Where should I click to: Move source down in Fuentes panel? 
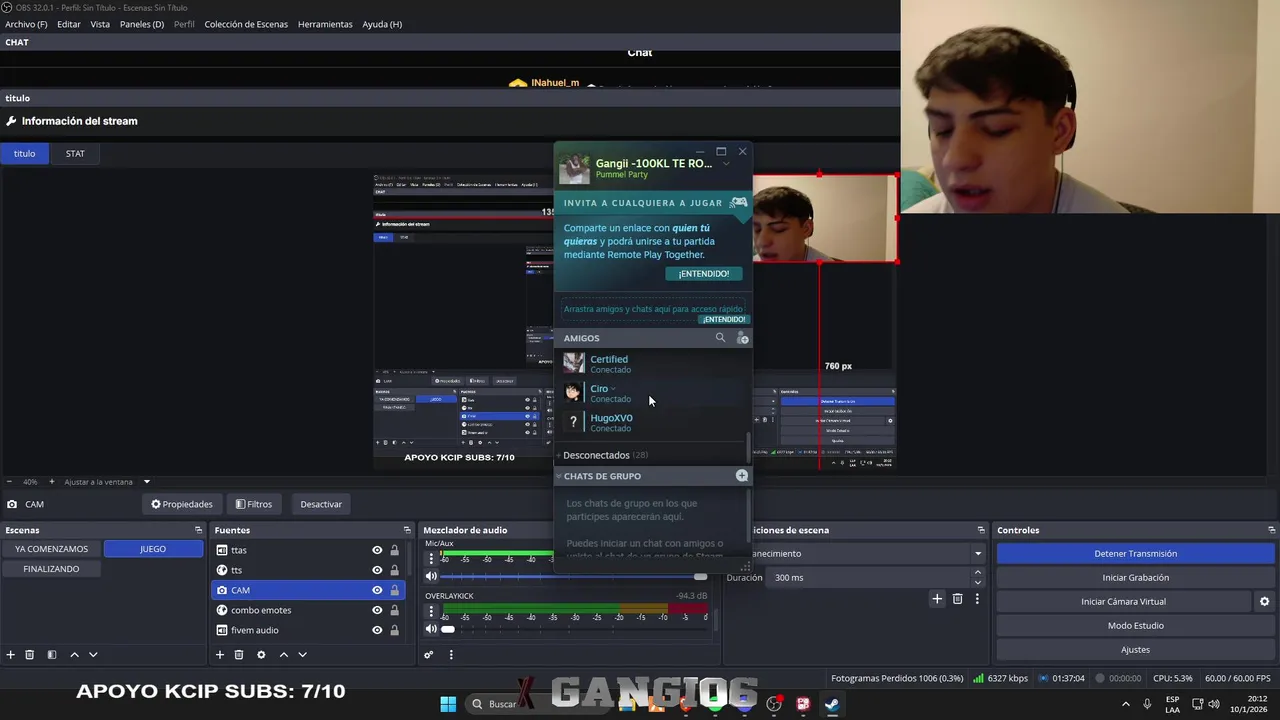[302, 655]
